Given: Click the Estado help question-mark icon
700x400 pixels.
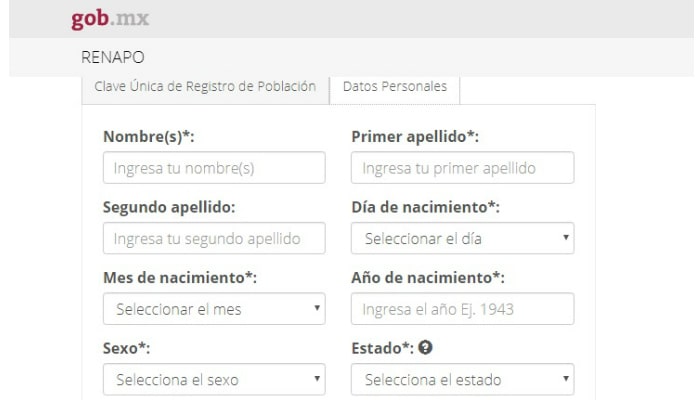Looking at the screenshot, I should [424, 348].
